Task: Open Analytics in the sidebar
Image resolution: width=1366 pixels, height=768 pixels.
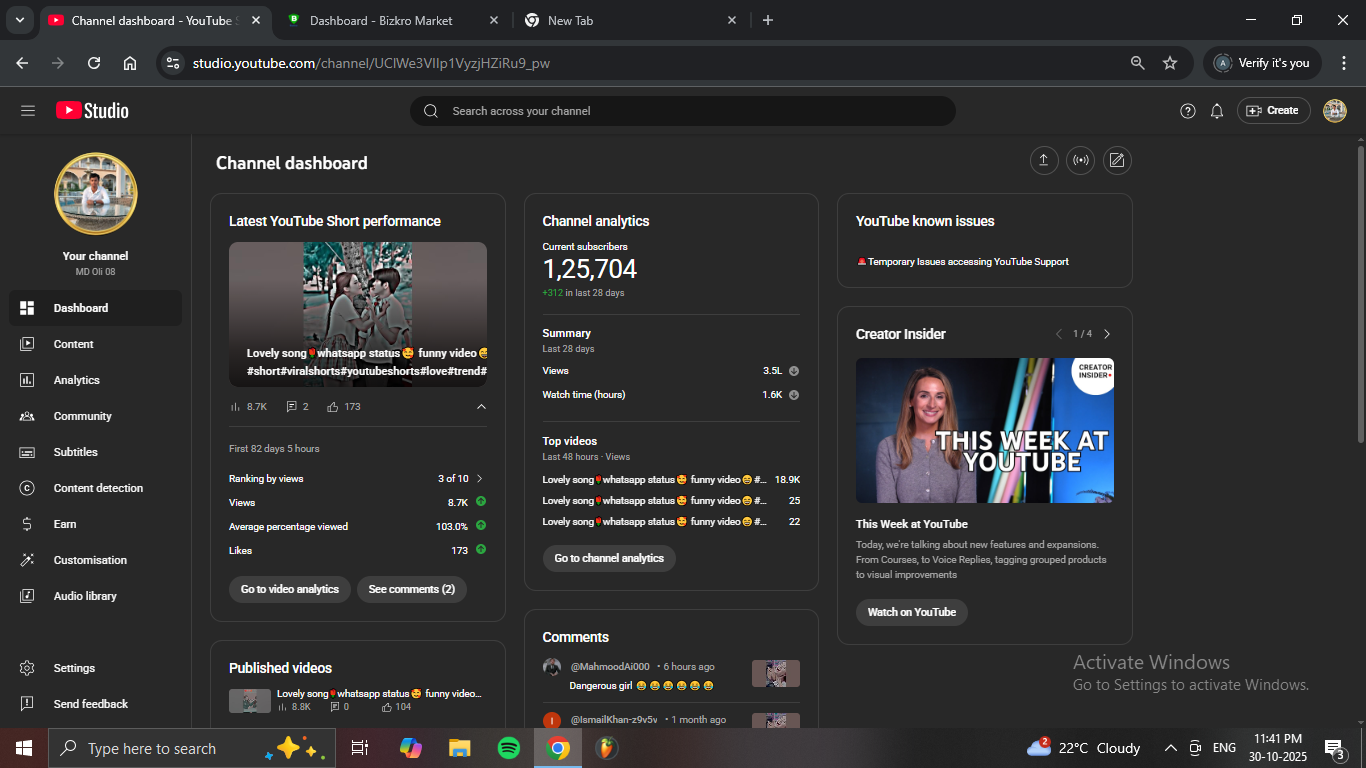Action: [x=77, y=380]
